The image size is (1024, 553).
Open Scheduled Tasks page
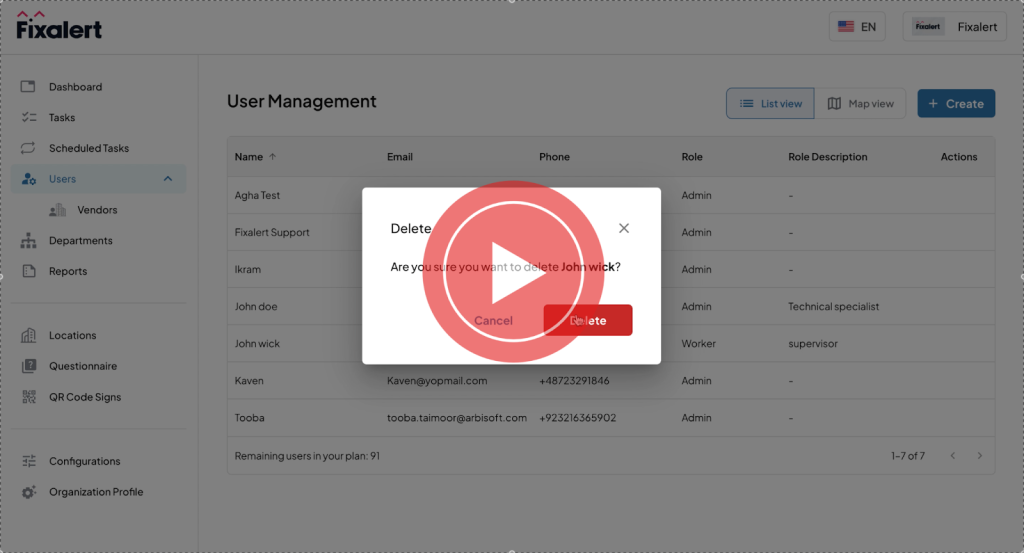click(89, 148)
